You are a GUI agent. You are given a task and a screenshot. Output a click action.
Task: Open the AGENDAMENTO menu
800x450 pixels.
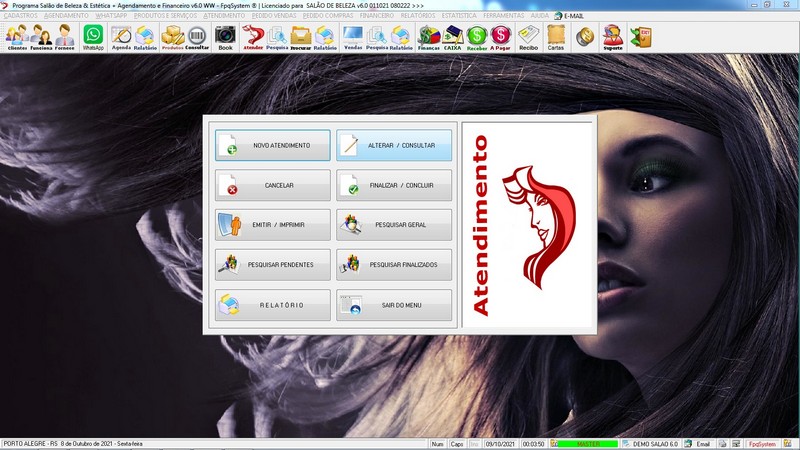66,16
